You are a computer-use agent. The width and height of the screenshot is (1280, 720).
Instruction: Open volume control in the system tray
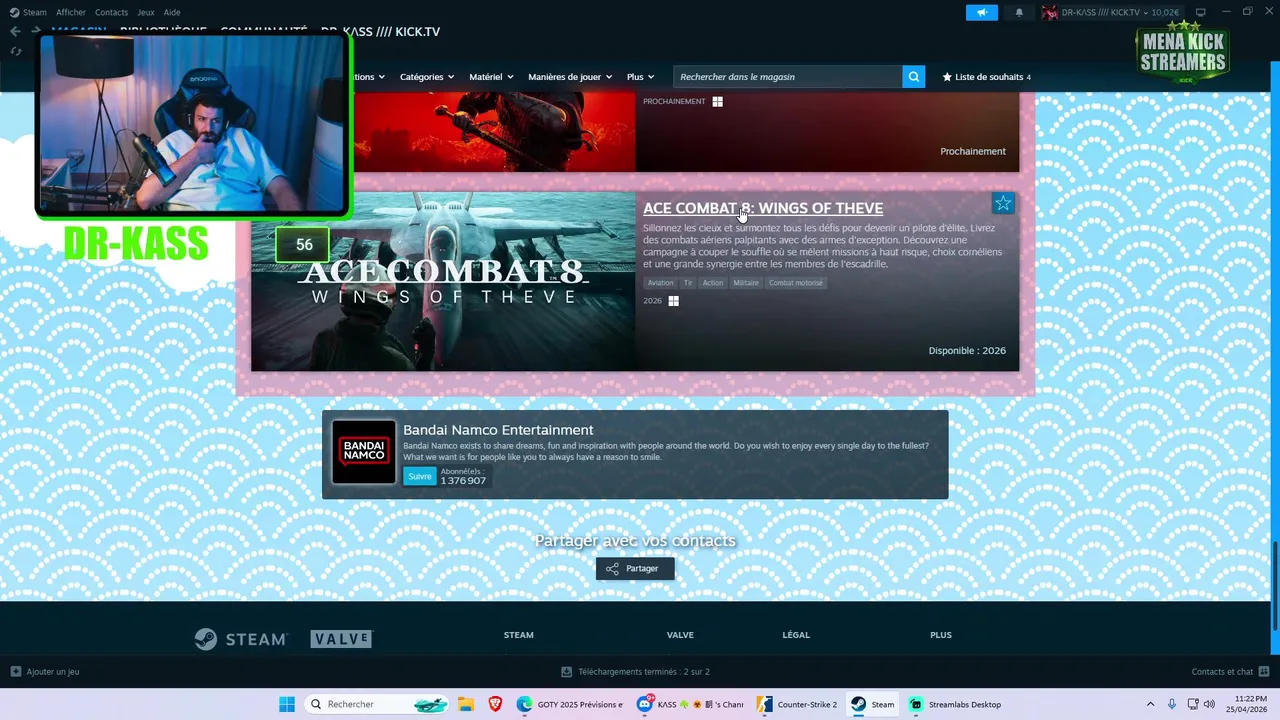1211,704
